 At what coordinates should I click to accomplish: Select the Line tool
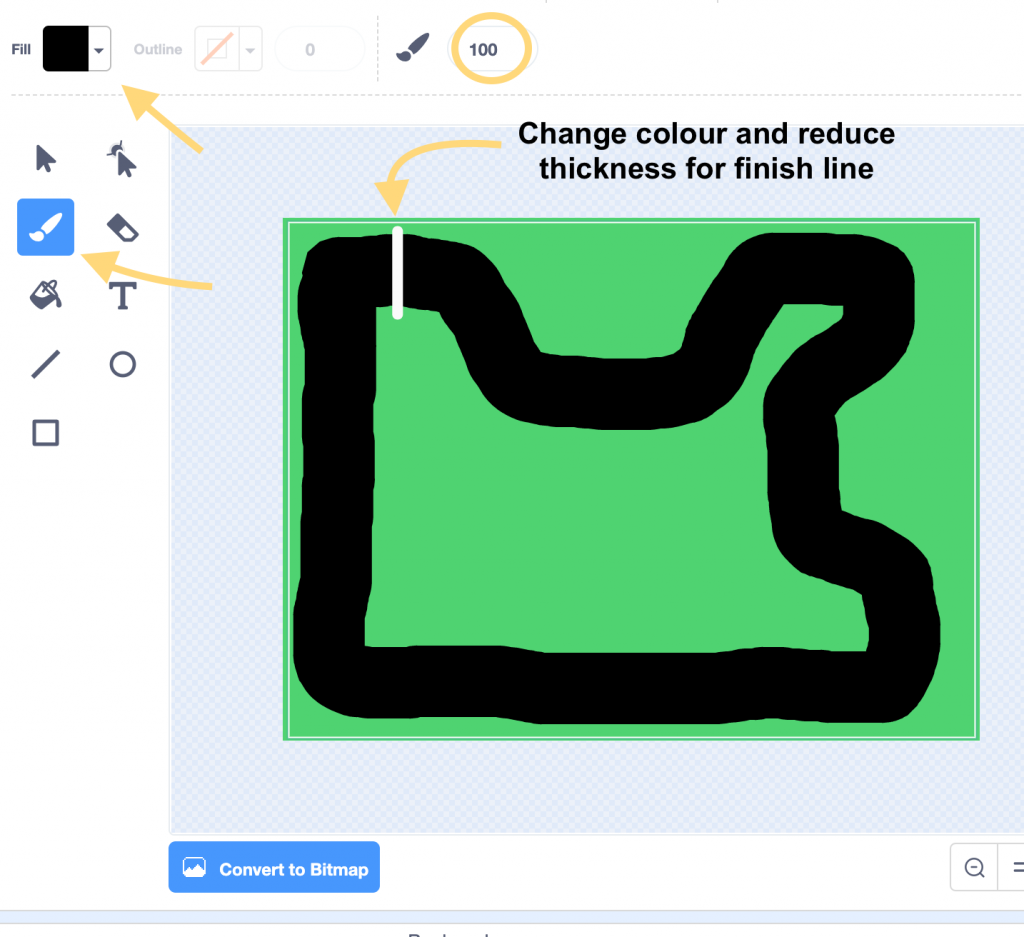click(46, 364)
